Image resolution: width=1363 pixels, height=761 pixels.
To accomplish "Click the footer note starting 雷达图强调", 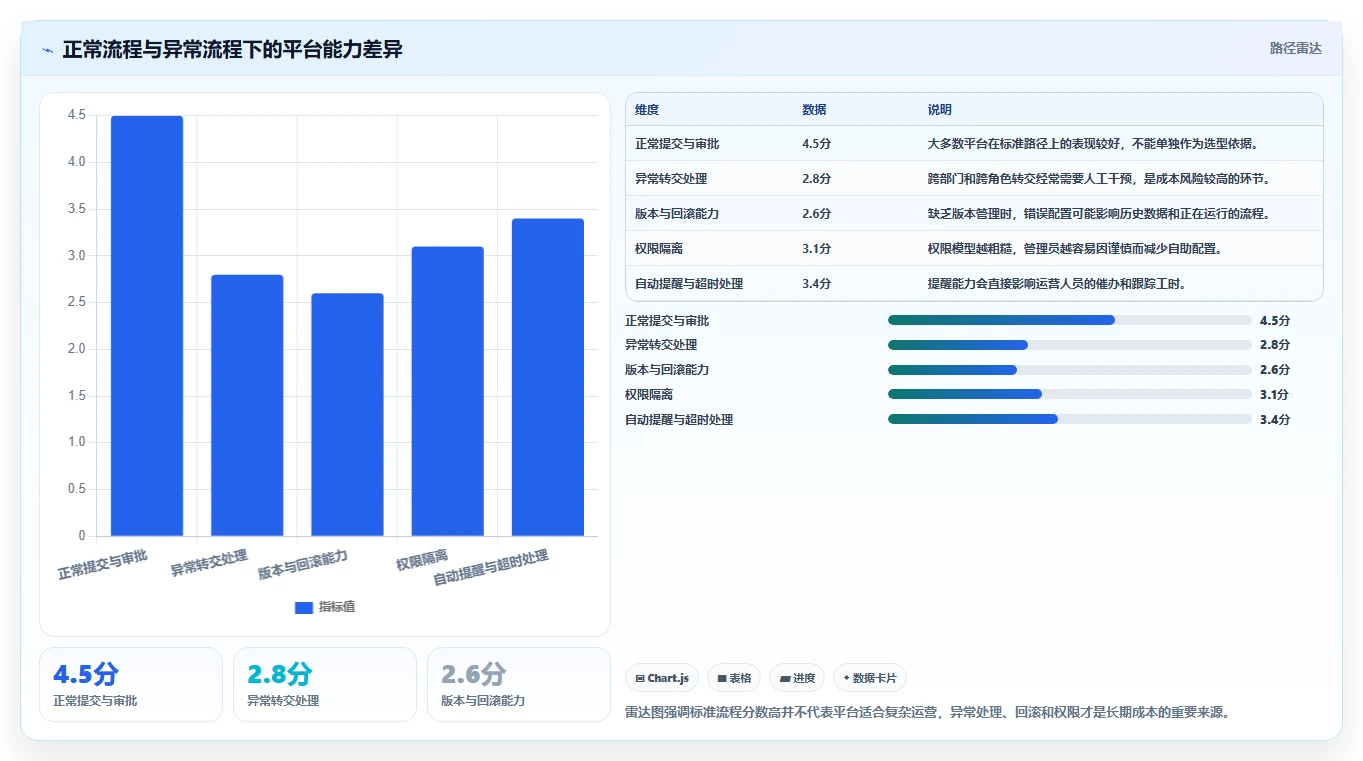I will pyautogui.click(x=927, y=713).
